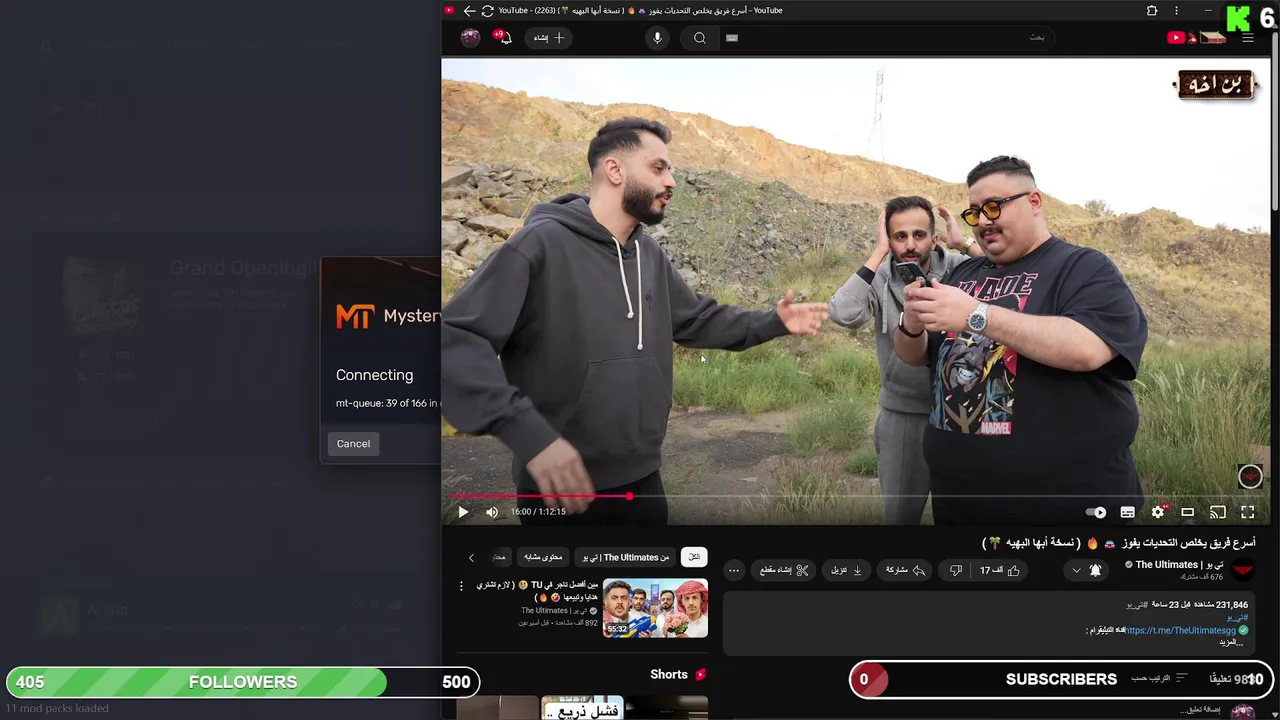Image resolution: width=1280 pixels, height=720 pixels.
Task: Click the on-screen keyboard icon in search
Action: click(x=732, y=38)
